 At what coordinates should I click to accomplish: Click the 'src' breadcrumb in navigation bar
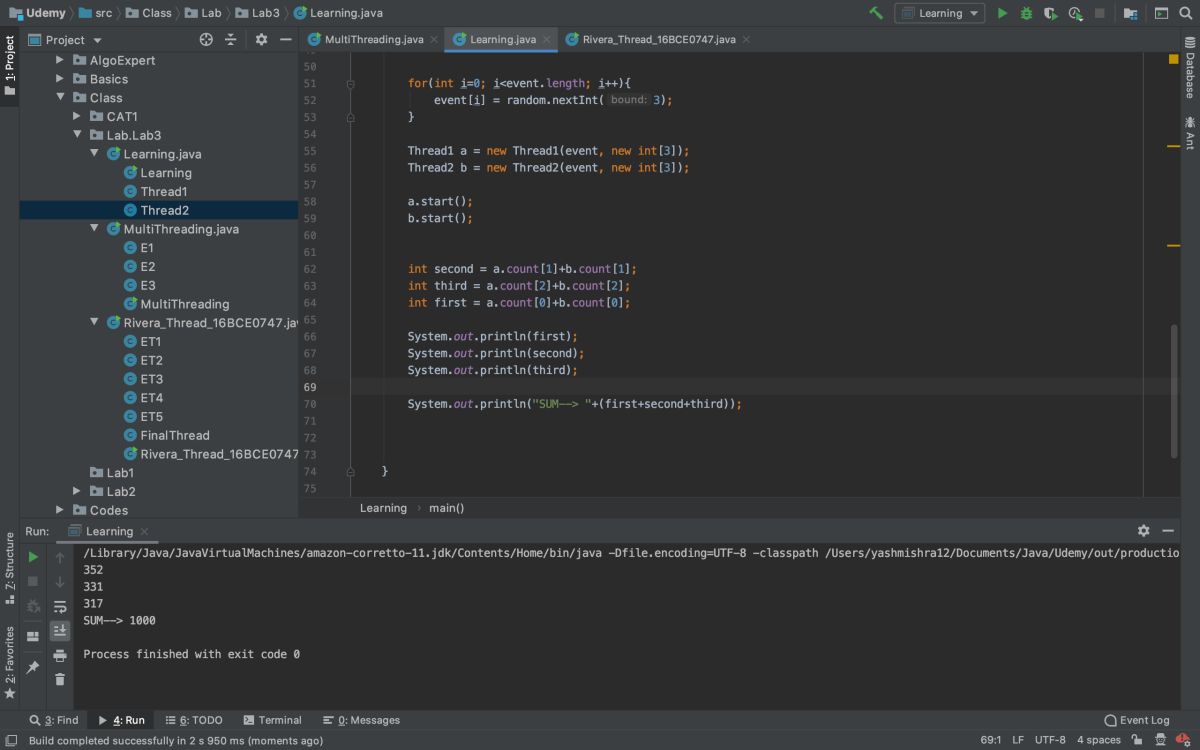pyautogui.click(x=103, y=13)
